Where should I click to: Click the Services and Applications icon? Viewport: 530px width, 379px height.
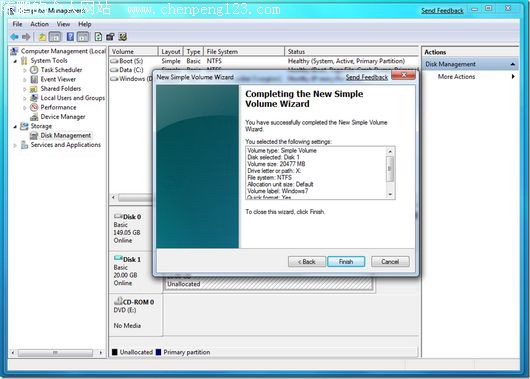pos(24,145)
